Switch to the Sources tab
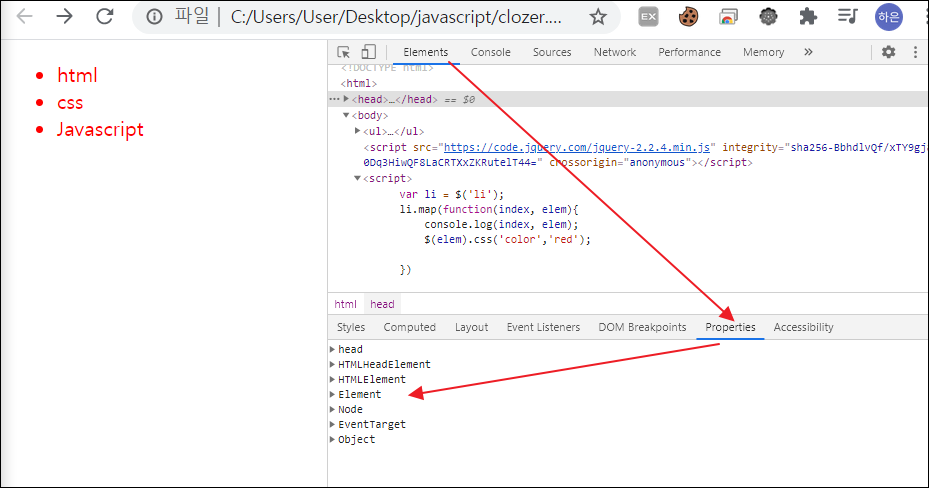This screenshot has width=929, height=488. click(552, 52)
